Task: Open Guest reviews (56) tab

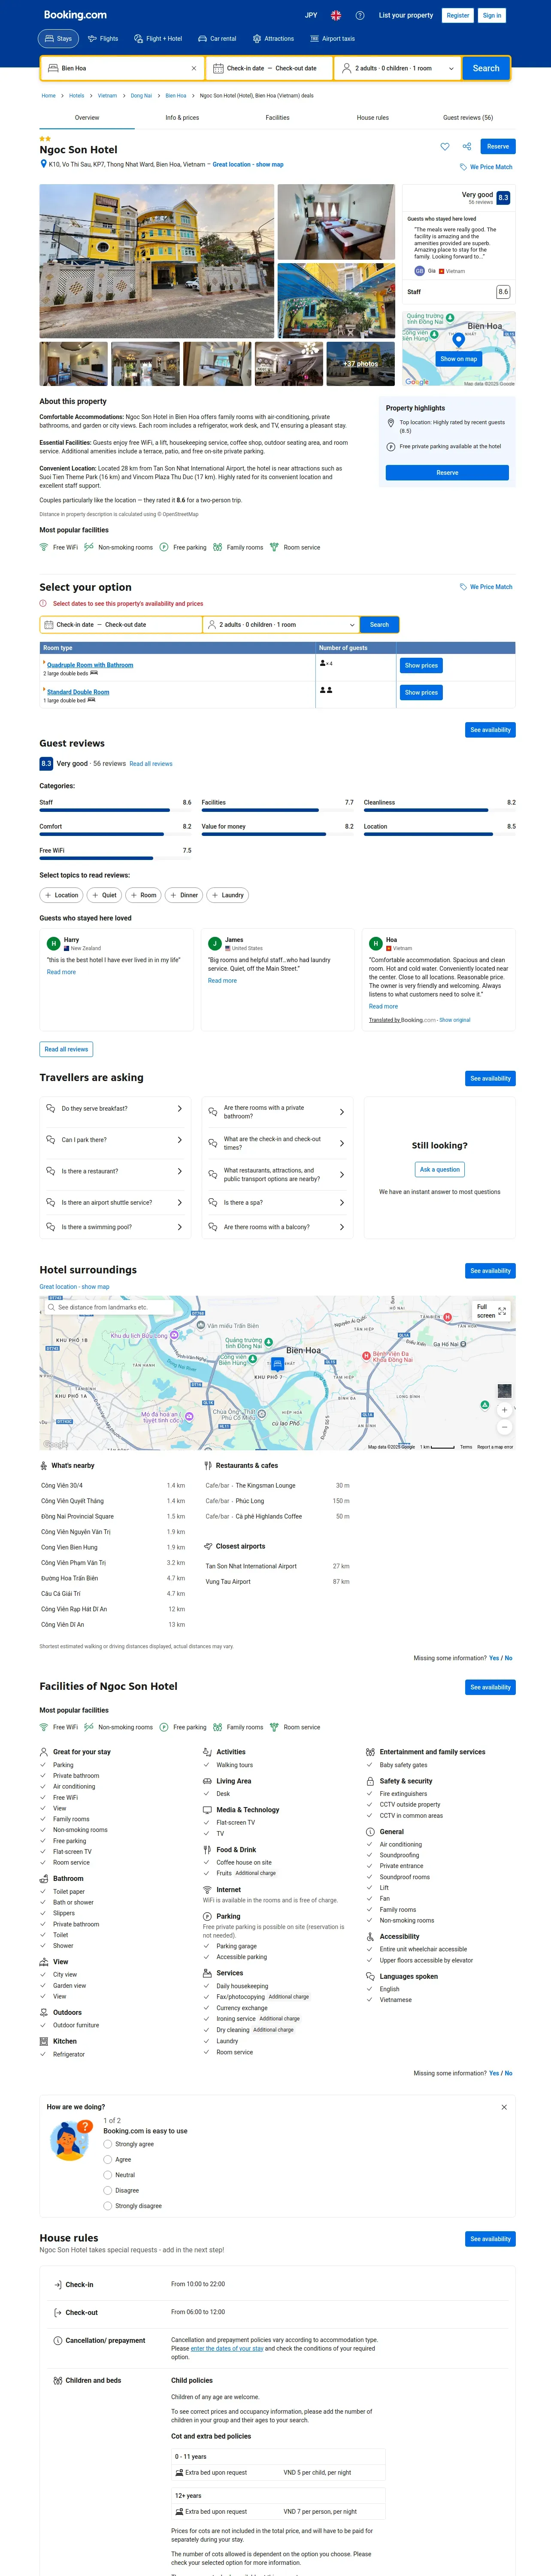Action: coord(468,117)
